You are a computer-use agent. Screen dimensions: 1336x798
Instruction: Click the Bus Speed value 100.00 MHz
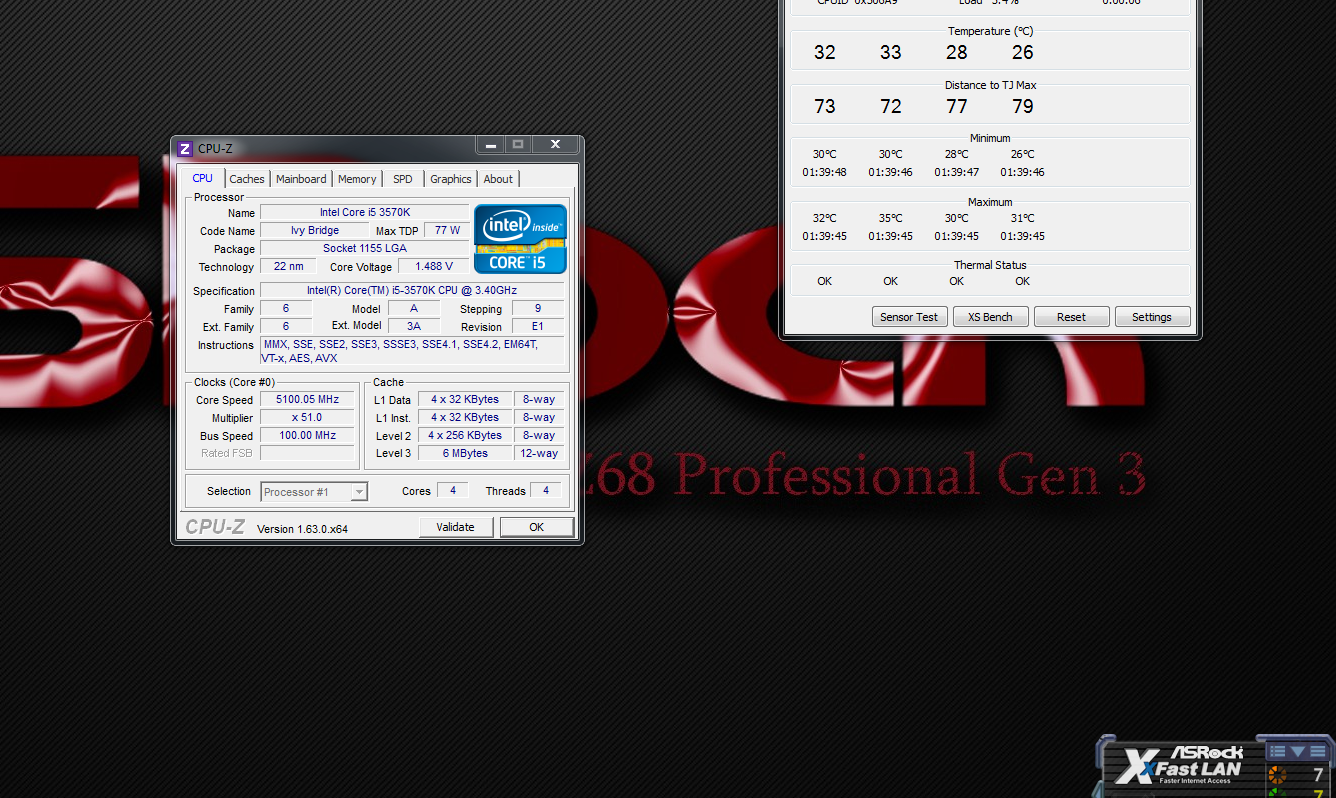(x=308, y=435)
